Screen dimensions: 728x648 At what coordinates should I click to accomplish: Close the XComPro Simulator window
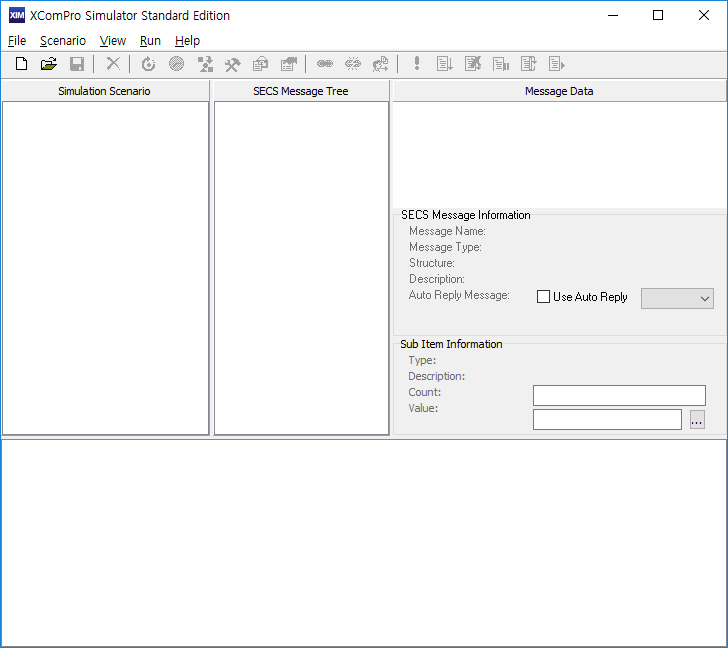pyautogui.click(x=703, y=15)
